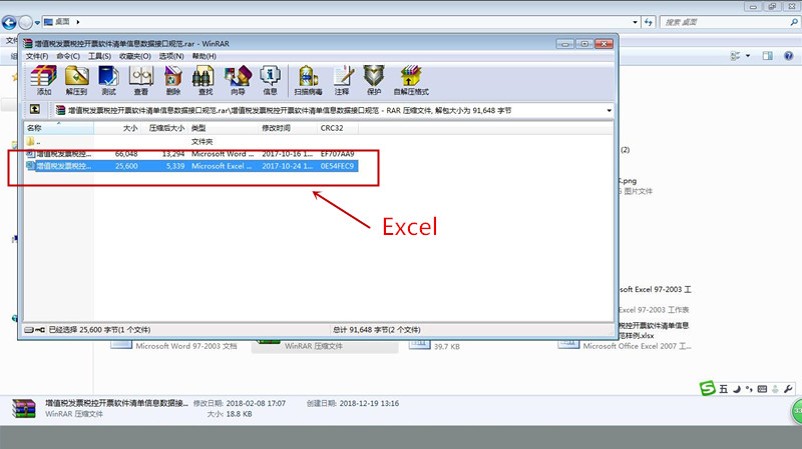This screenshot has width=802, height=449.
Task: Click the 总计 91,648 字节 status text
Action: click(x=377, y=330)
